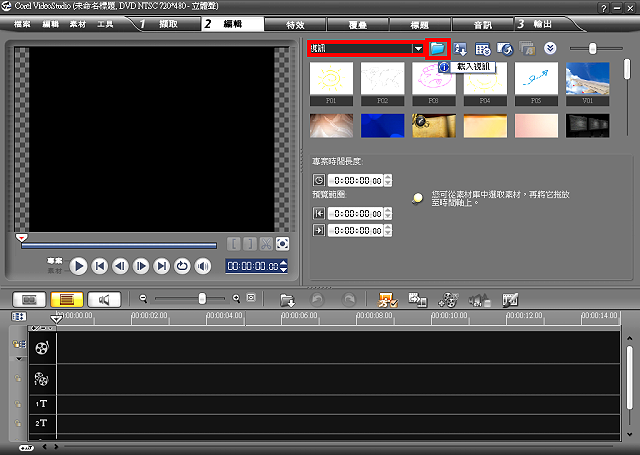The image size is (640, 455).
Task: Undo the last action
Action: click(318, 300)
